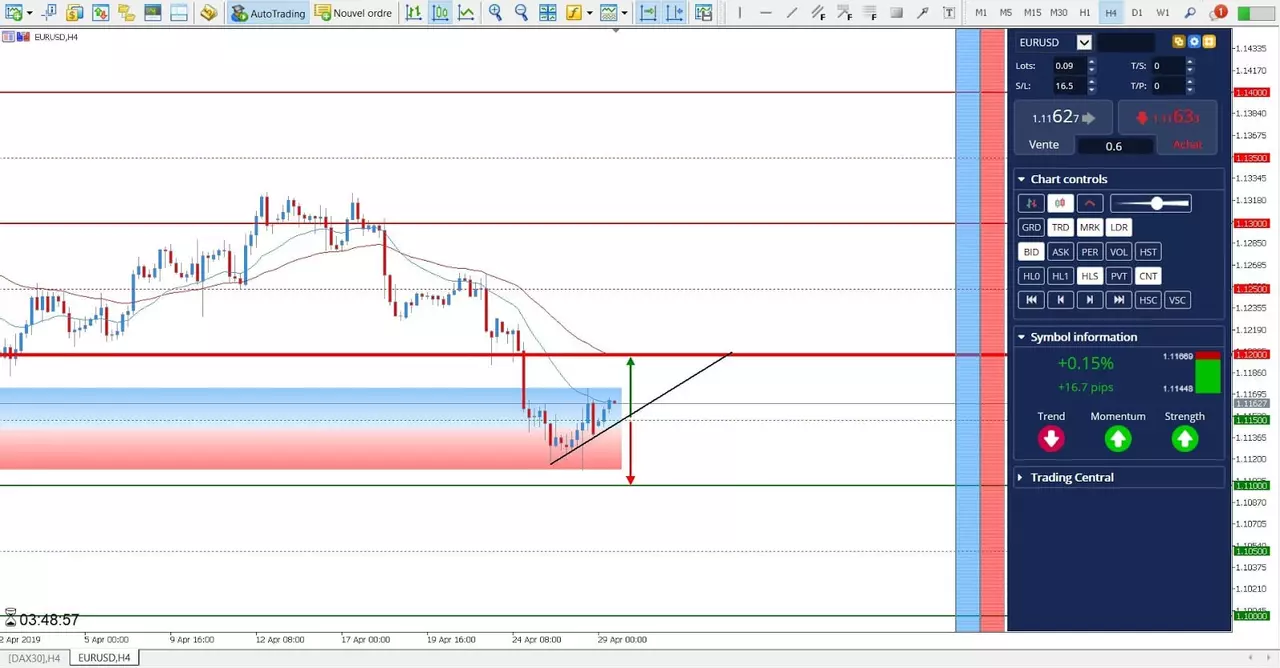Open the new chart icon
The width and height of the screenshot is (1280, 668).
(x=14, y=13)
